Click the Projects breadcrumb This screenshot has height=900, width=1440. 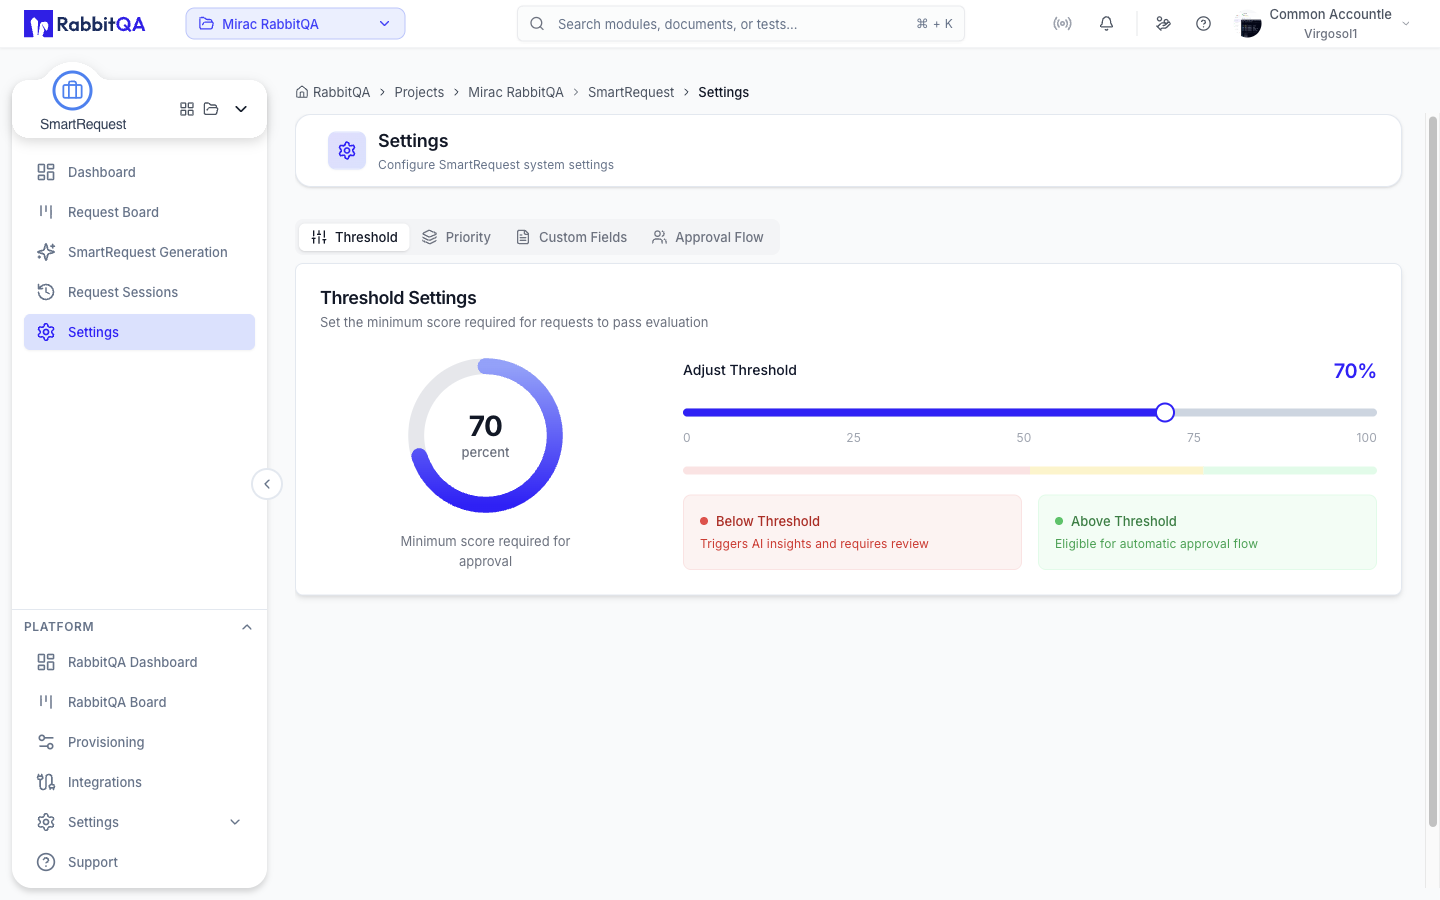419,92
